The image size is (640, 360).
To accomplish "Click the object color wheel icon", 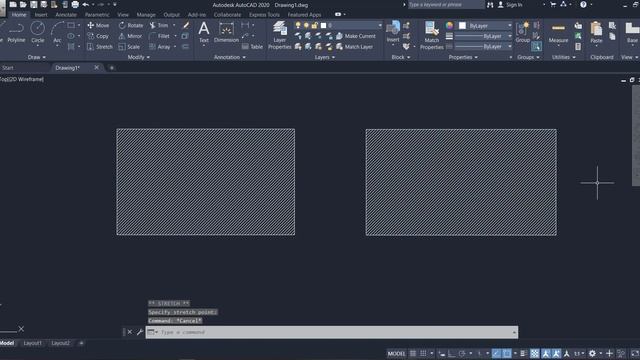I will (x=449, y=25).
